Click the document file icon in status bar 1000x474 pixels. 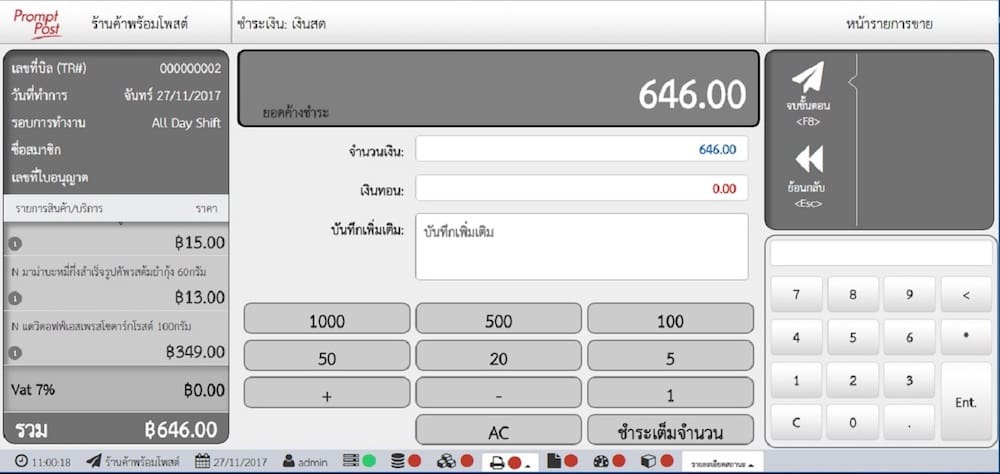pyautogui.click(x=554, y=461)
